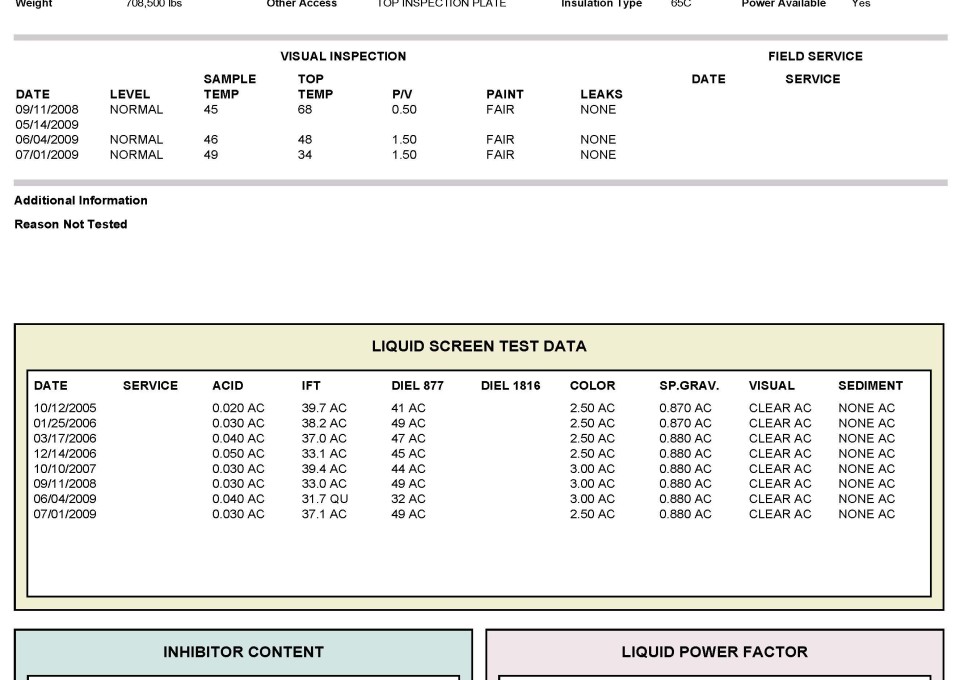The height and width of the screenshot is (680, 960).
Task: Click top temp value 68
Action: point(305,110)
